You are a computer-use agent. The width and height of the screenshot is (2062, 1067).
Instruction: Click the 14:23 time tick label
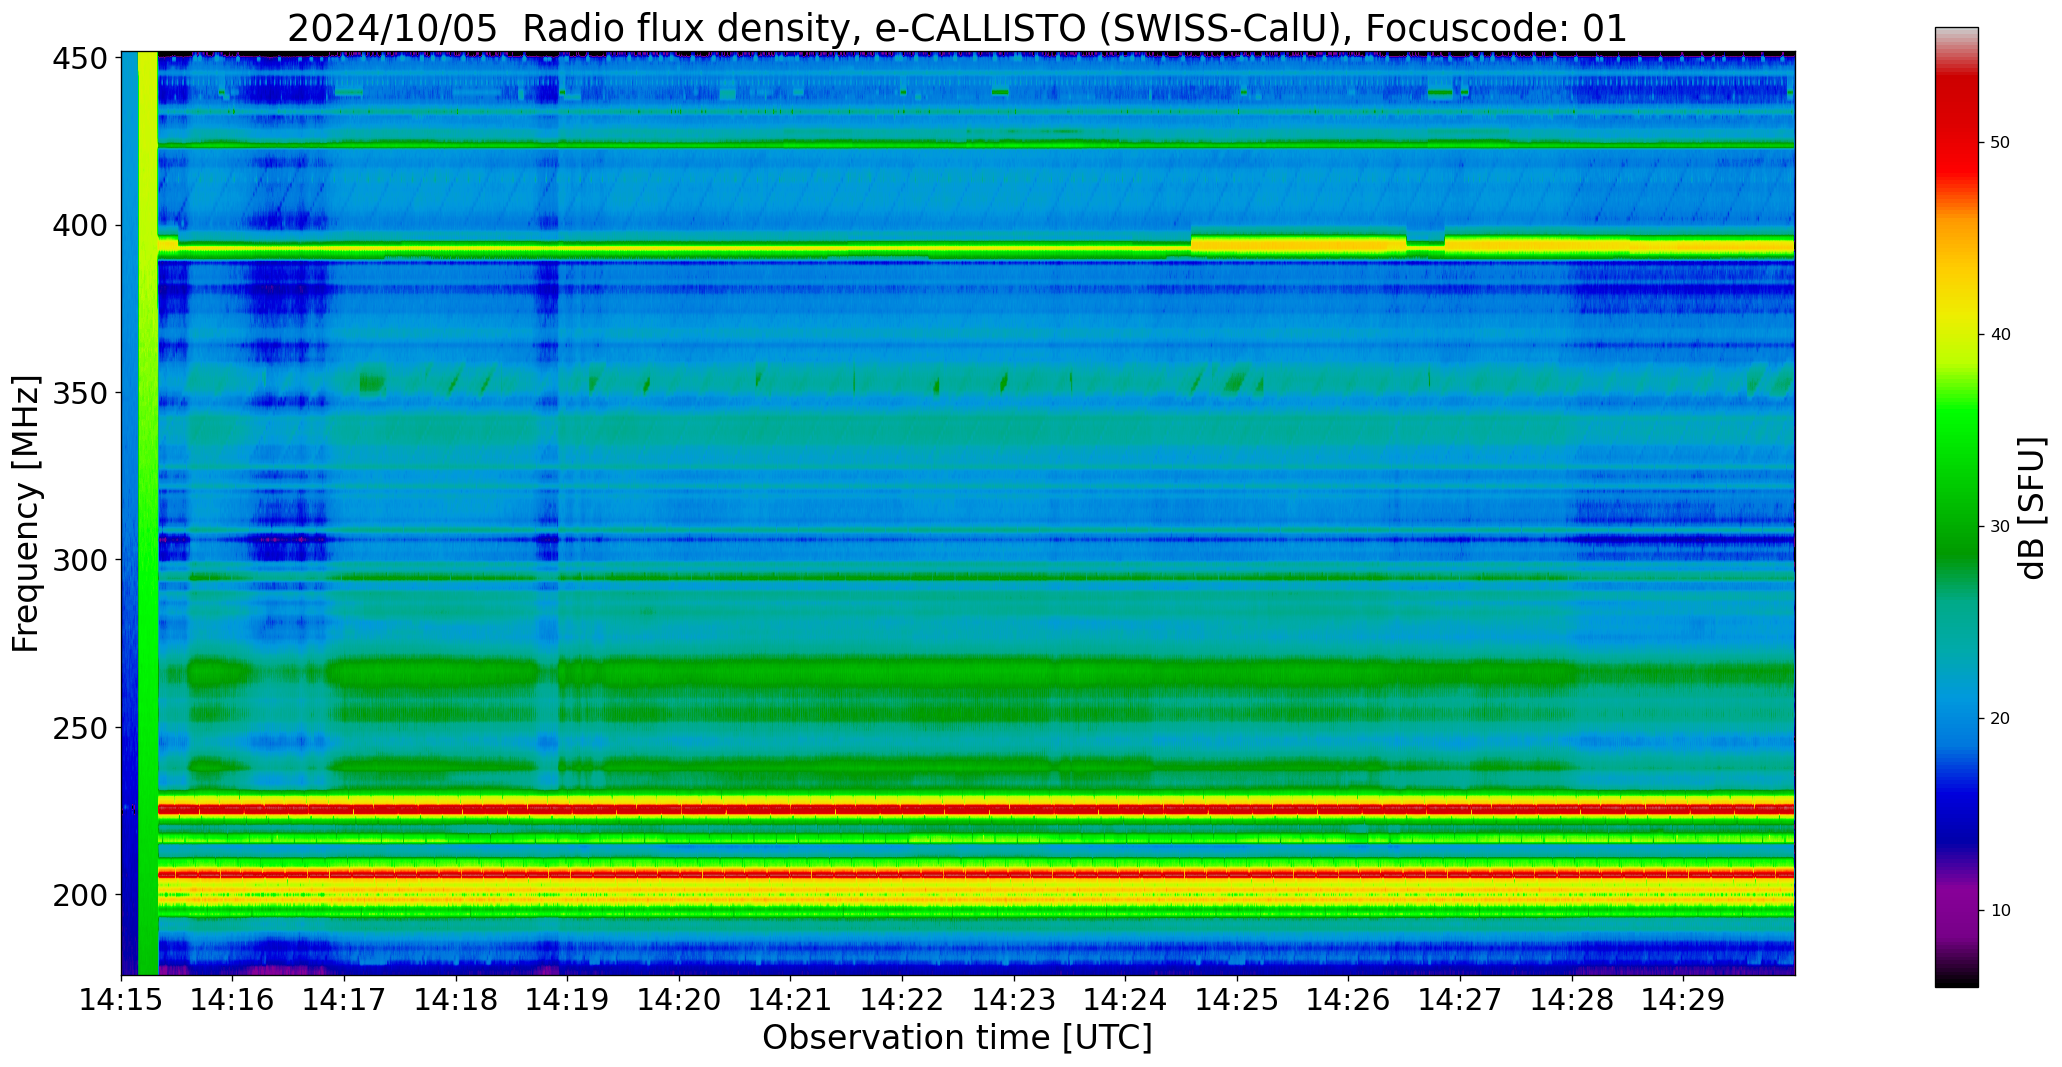[x=1014, y=999]
